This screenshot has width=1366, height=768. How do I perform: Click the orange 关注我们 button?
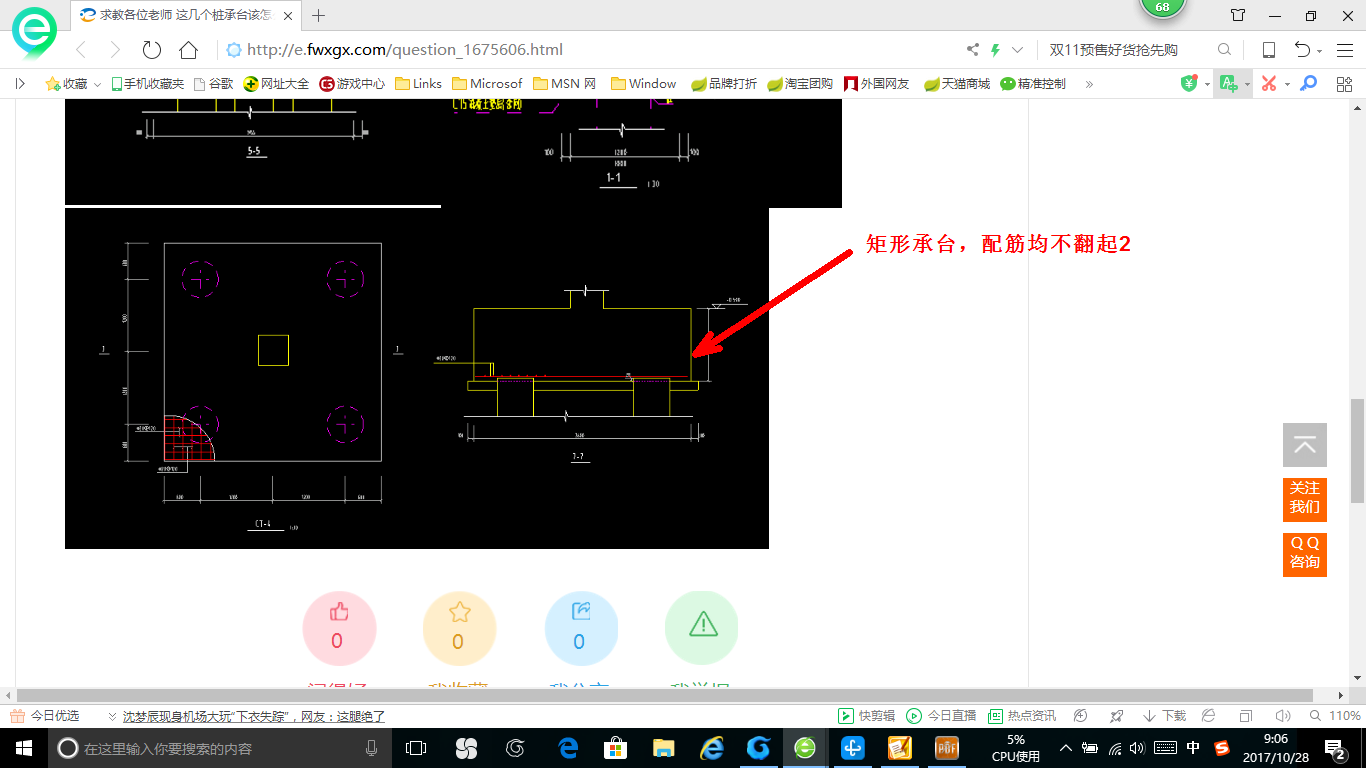(1305, 499)
